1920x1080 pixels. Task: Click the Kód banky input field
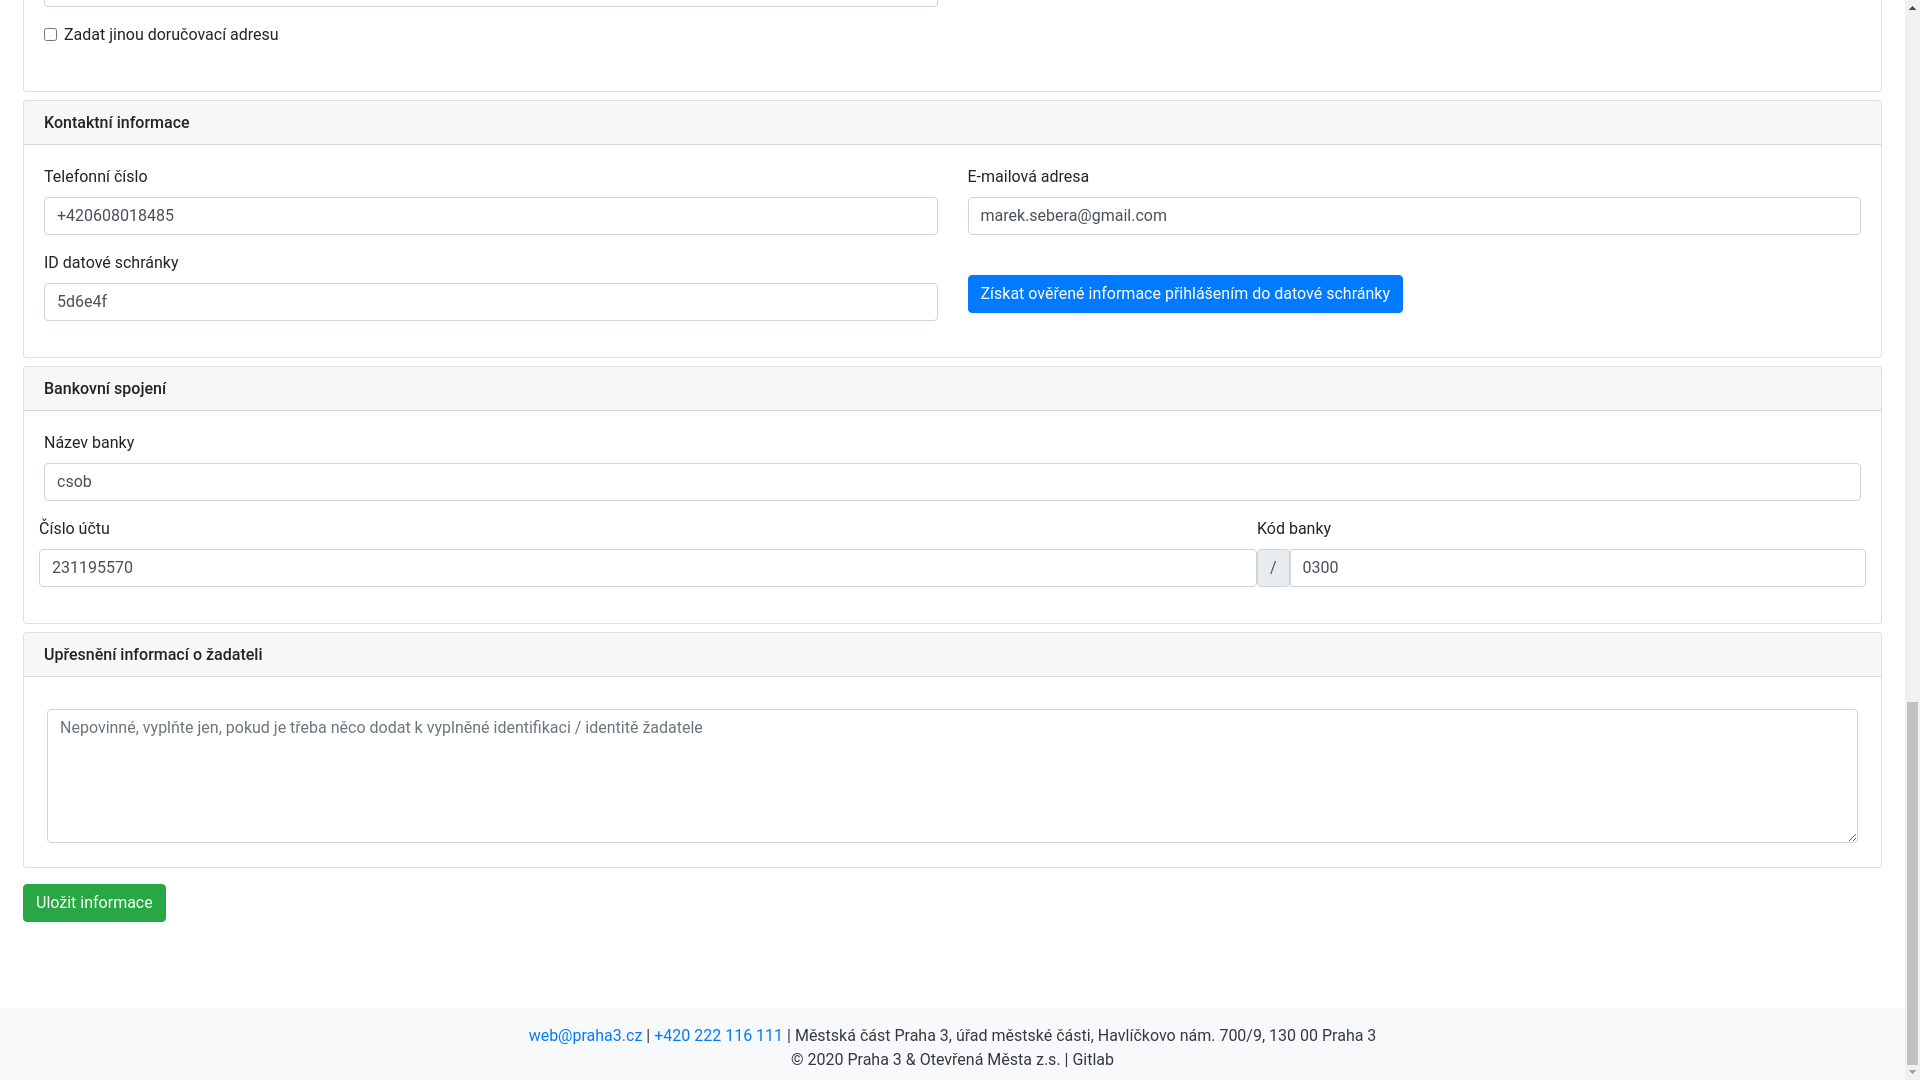pyautogui.click(x=1576, y=568)
